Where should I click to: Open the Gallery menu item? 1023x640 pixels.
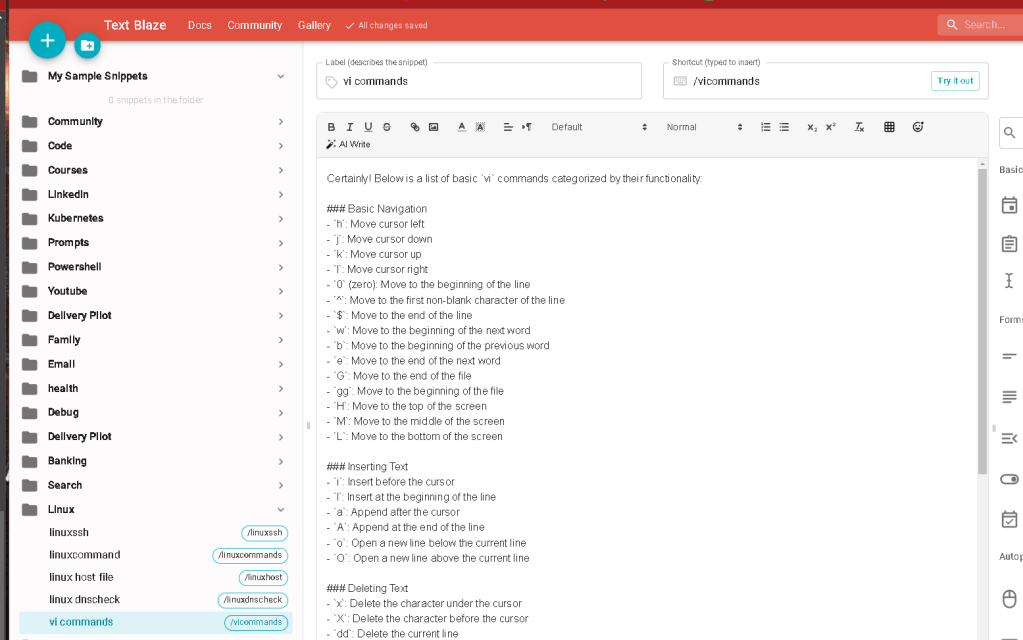pyautogui.click(x=314, y=25)
